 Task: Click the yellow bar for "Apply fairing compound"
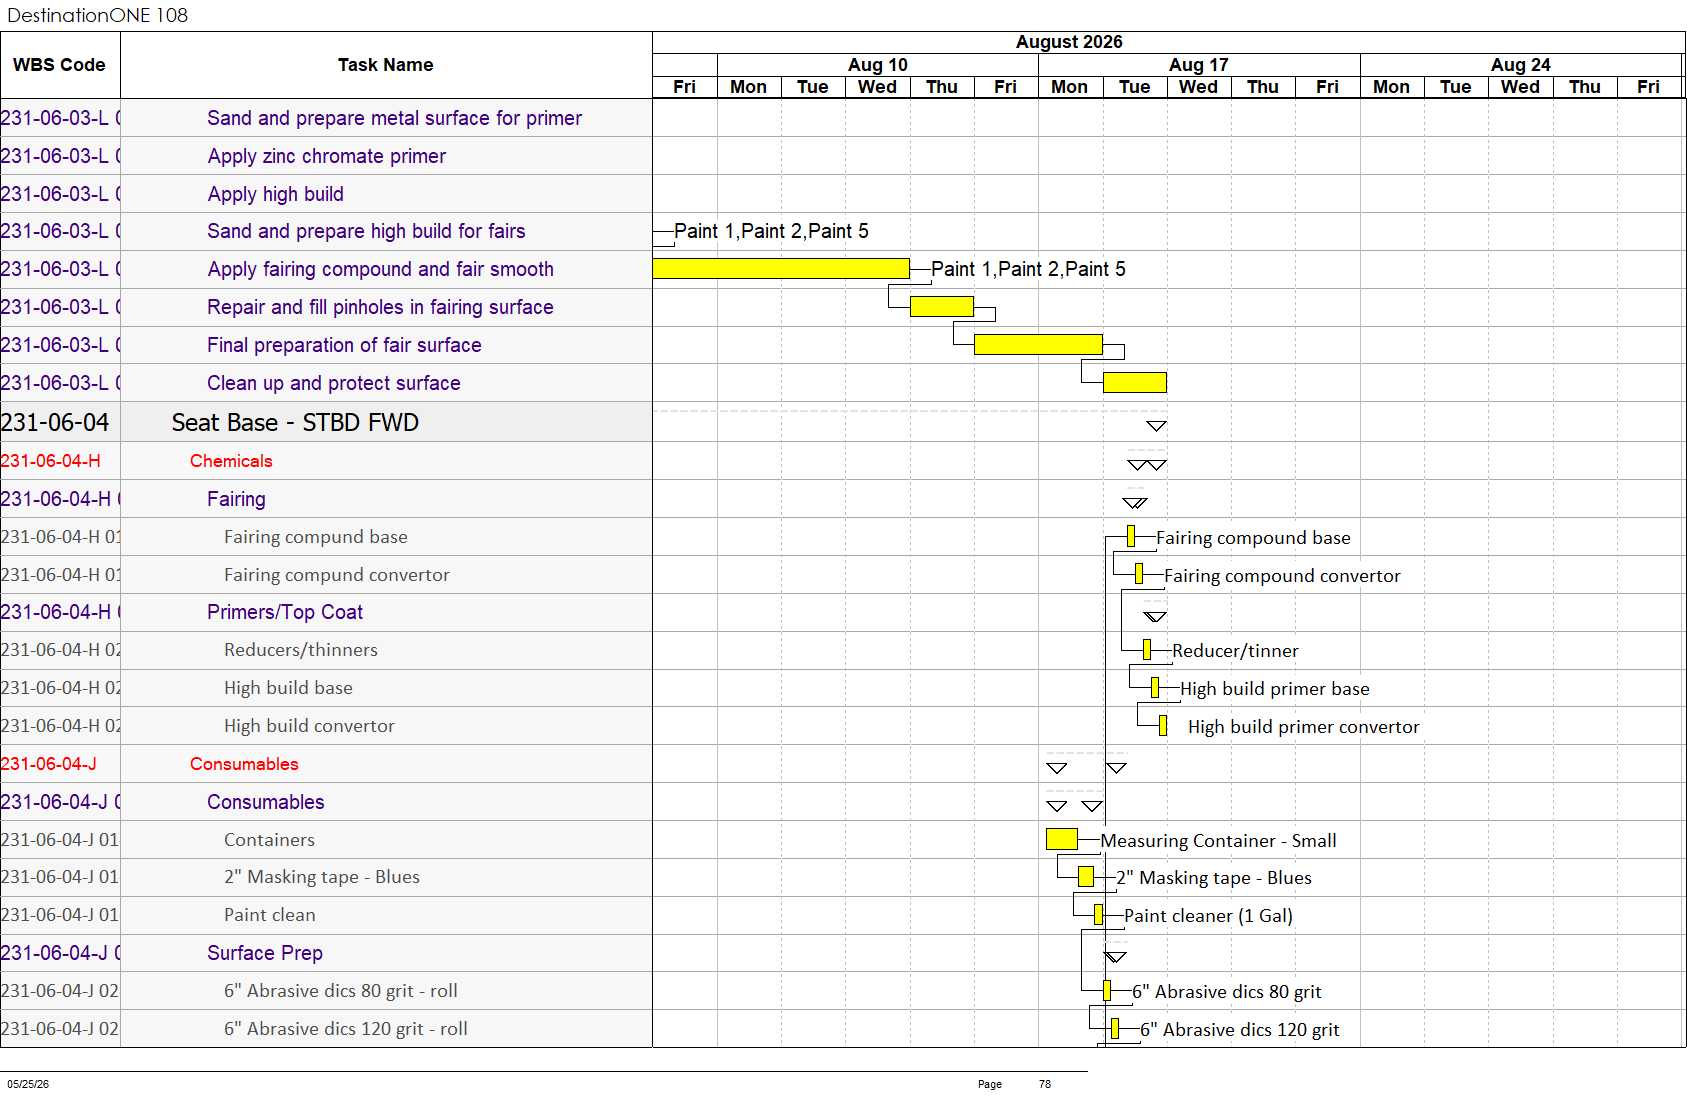781,269
